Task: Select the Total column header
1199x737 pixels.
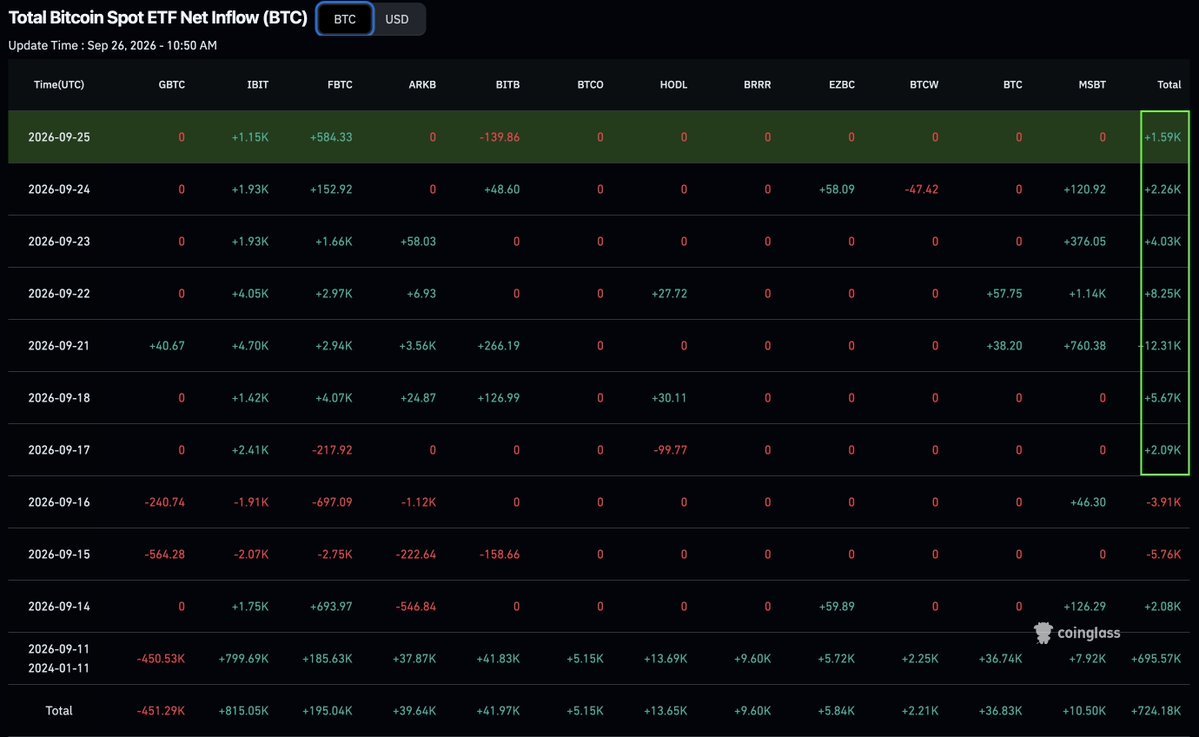Action: [1168, 85]
